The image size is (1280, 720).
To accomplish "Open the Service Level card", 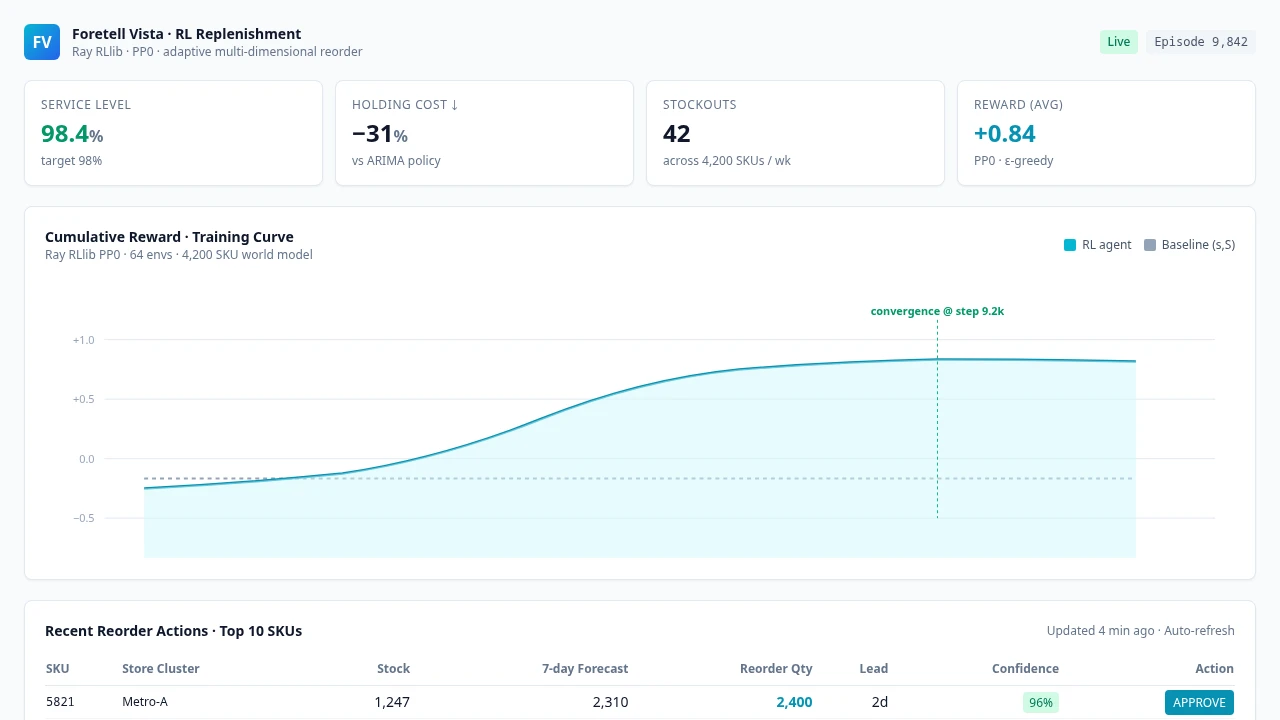I will (x=174, y=133).
